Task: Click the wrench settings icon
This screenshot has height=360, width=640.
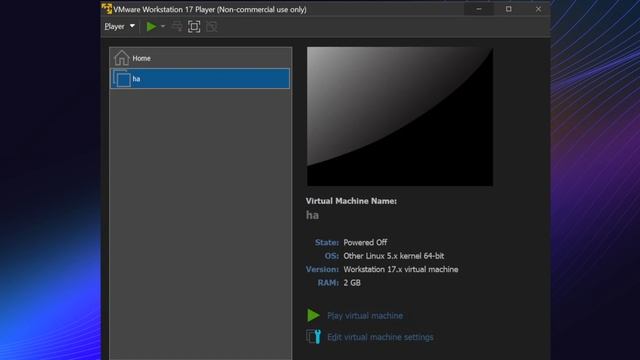Action: 313,337
